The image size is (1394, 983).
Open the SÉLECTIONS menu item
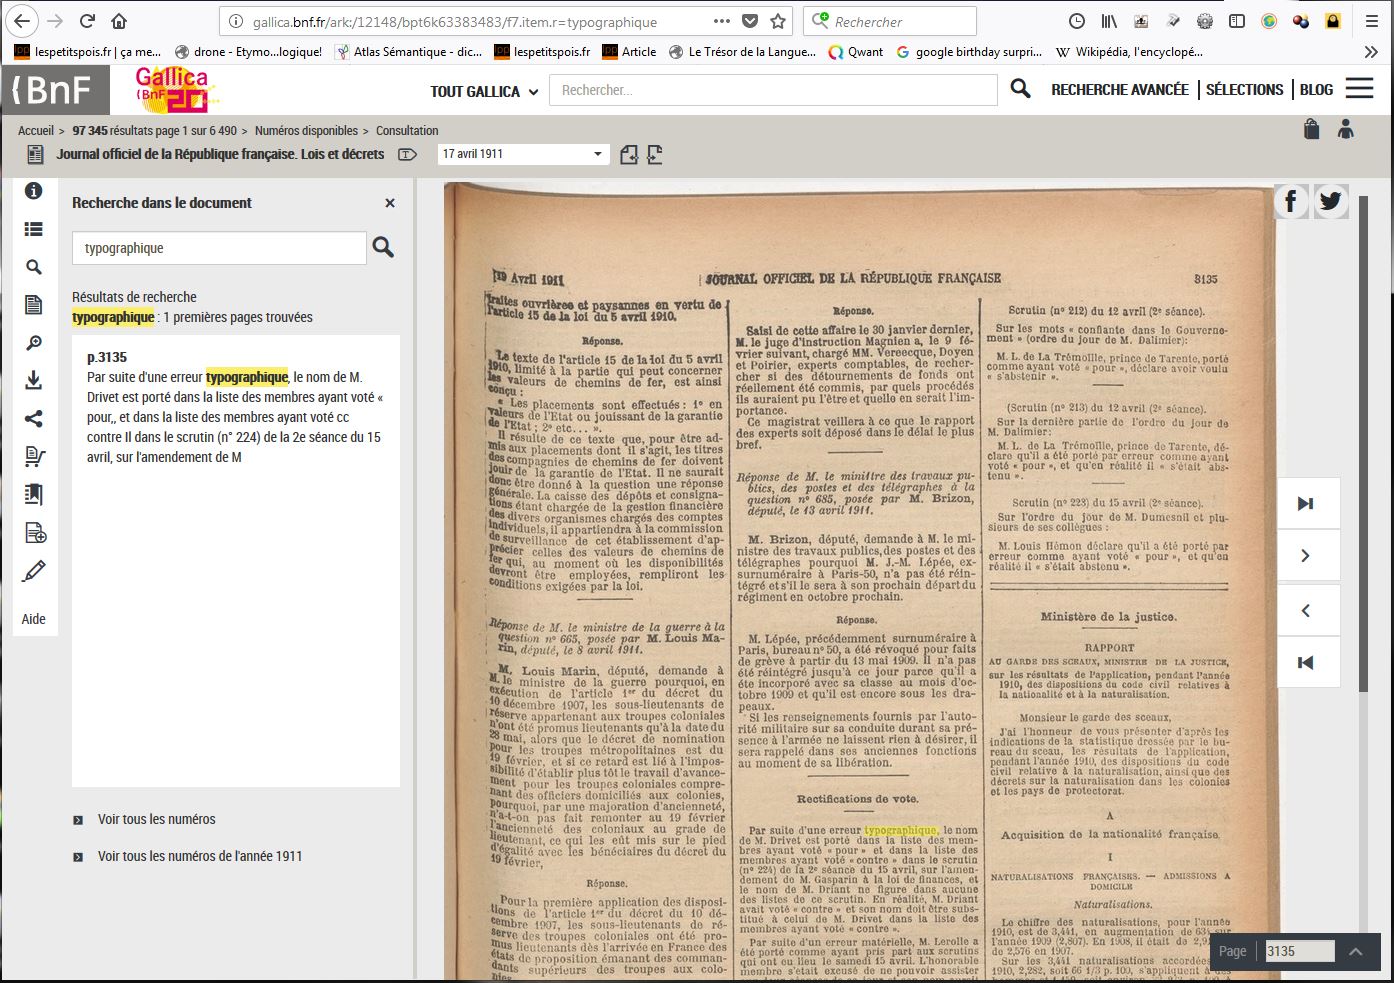pos(1244,90)
